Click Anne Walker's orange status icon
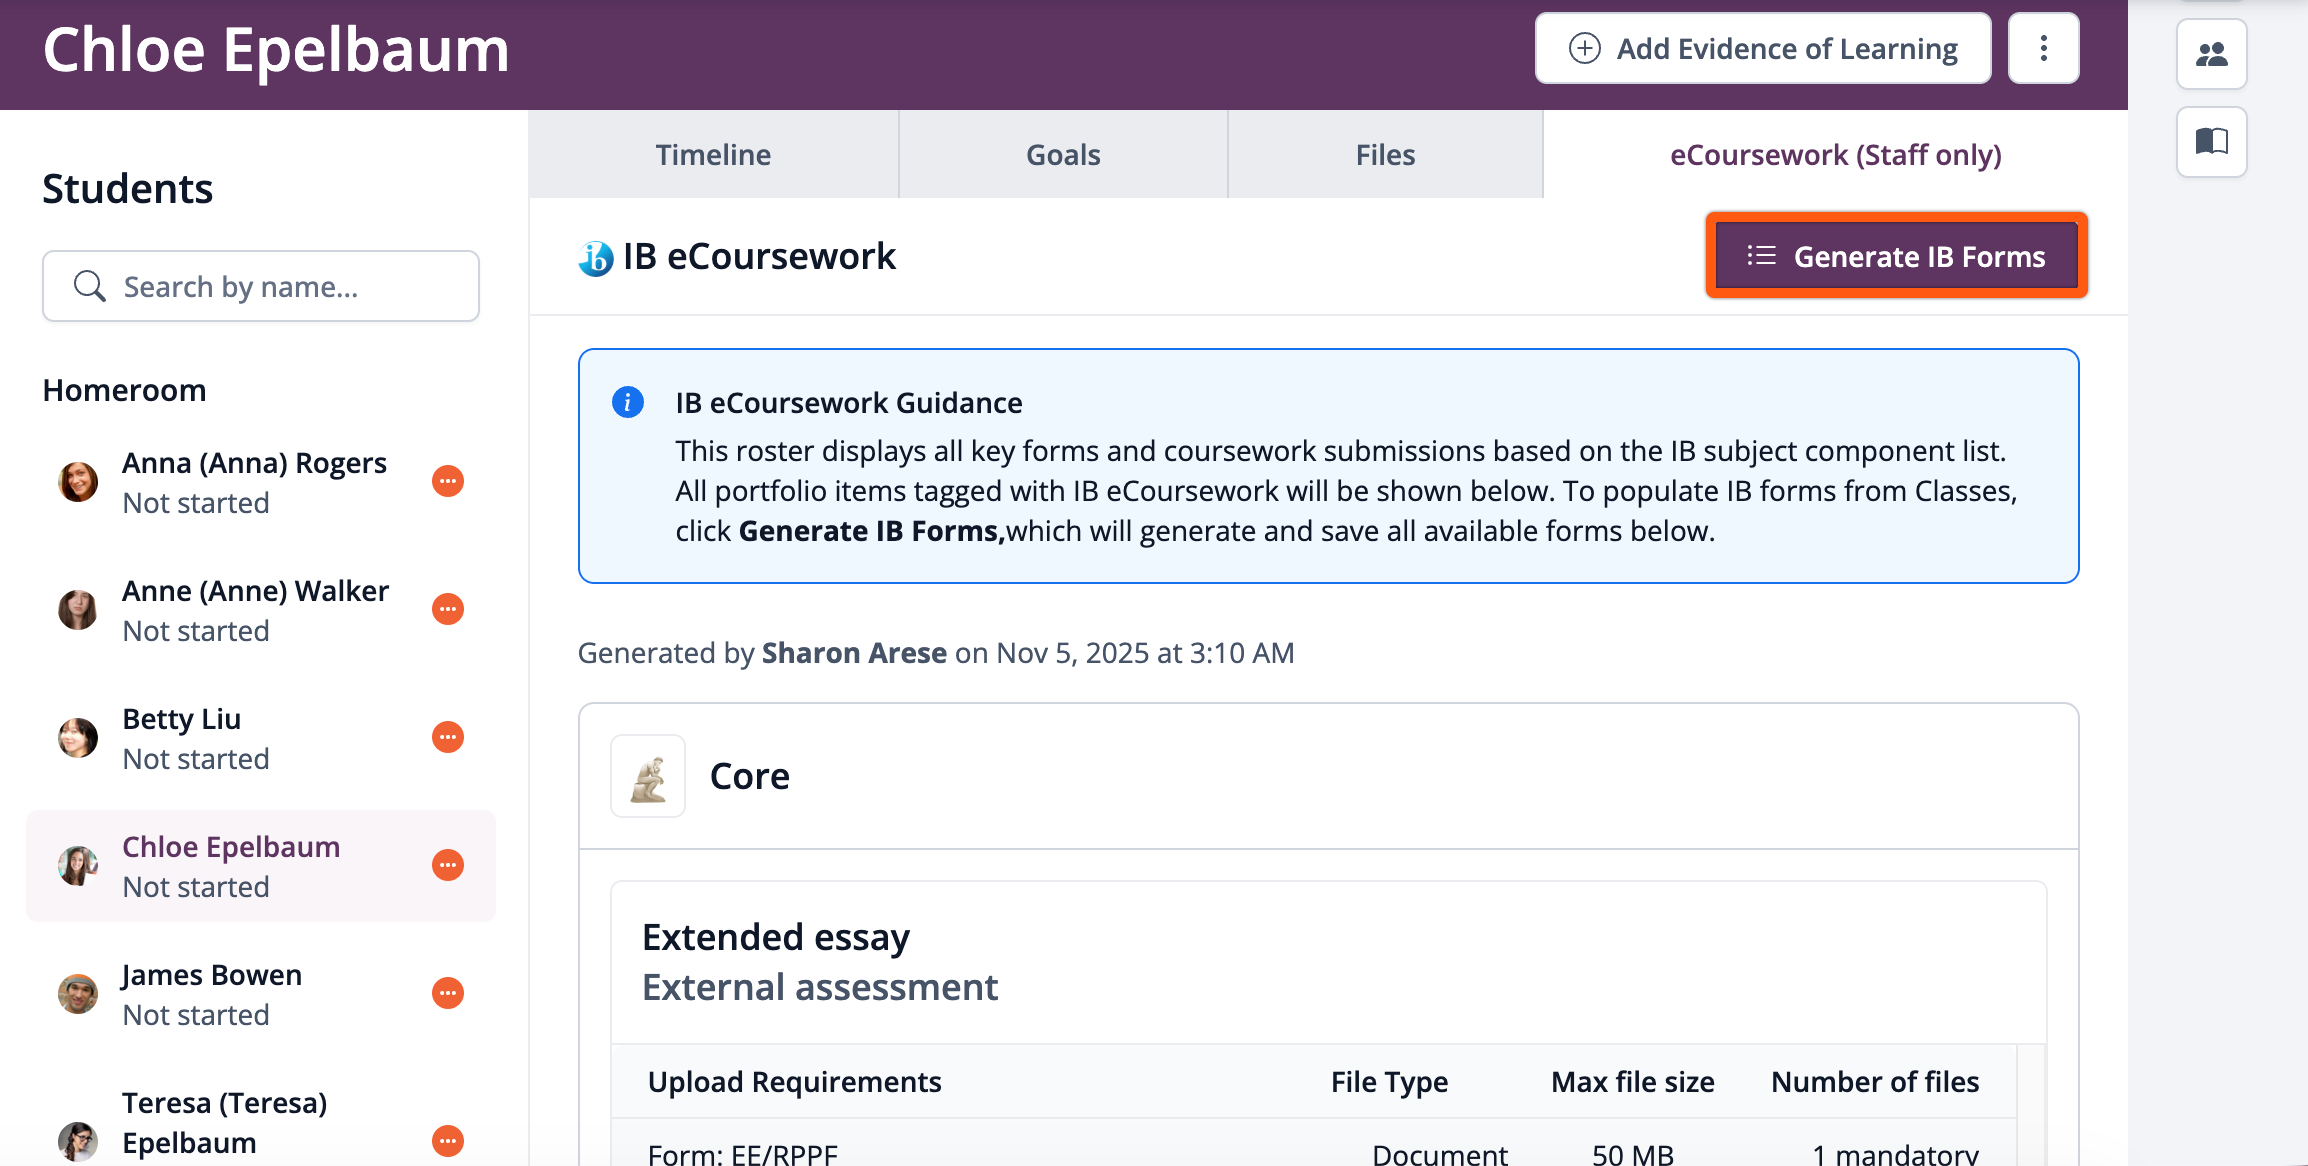The height and width of the screenshot is (1166, 2308). coord(447,609)
